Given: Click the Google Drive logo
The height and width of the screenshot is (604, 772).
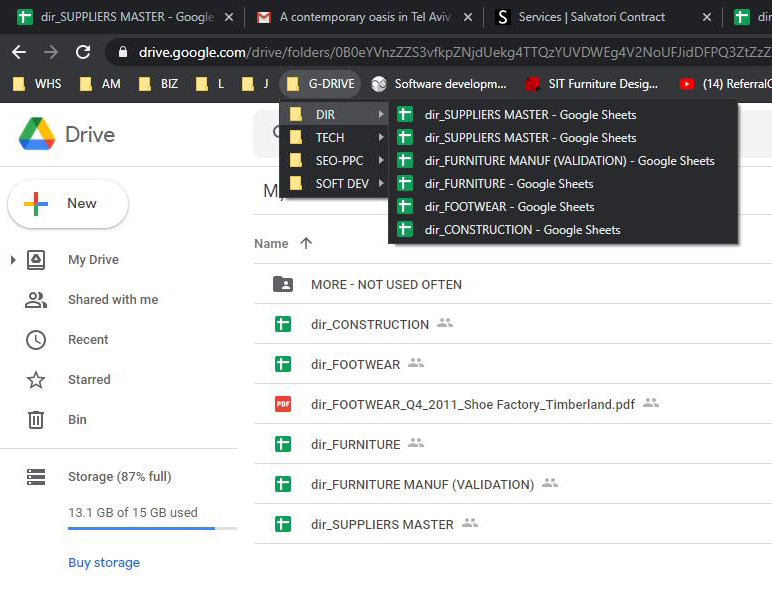Looking at the screenshot, I should (36, 134).
